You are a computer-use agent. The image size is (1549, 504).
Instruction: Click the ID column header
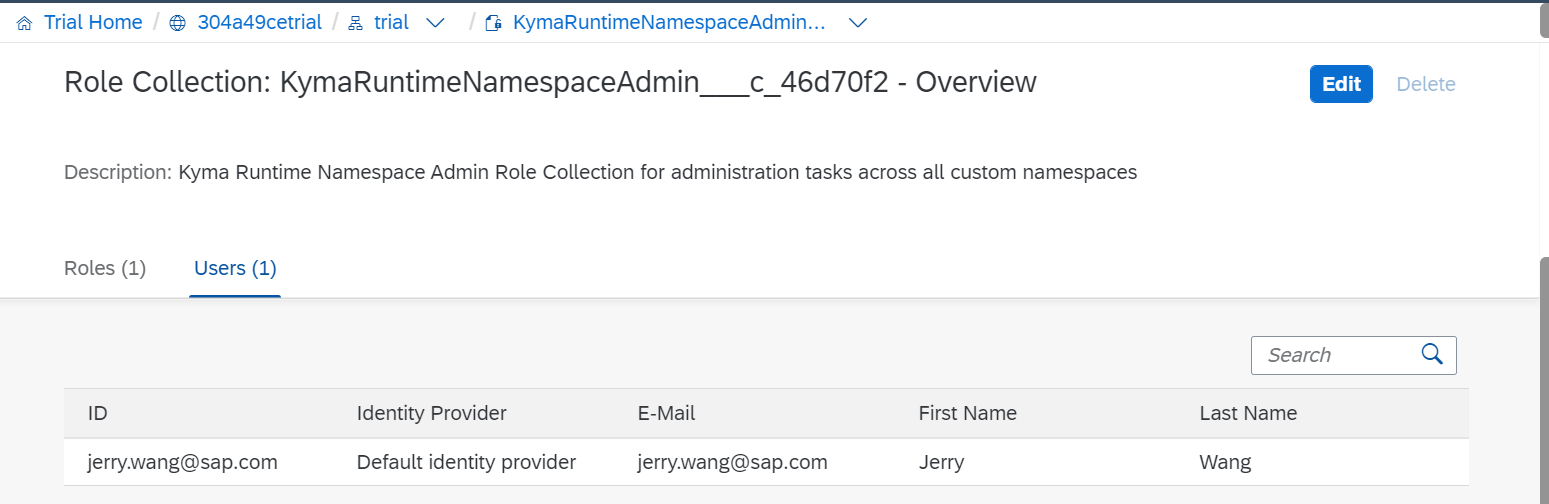click(x=97, y=413)
